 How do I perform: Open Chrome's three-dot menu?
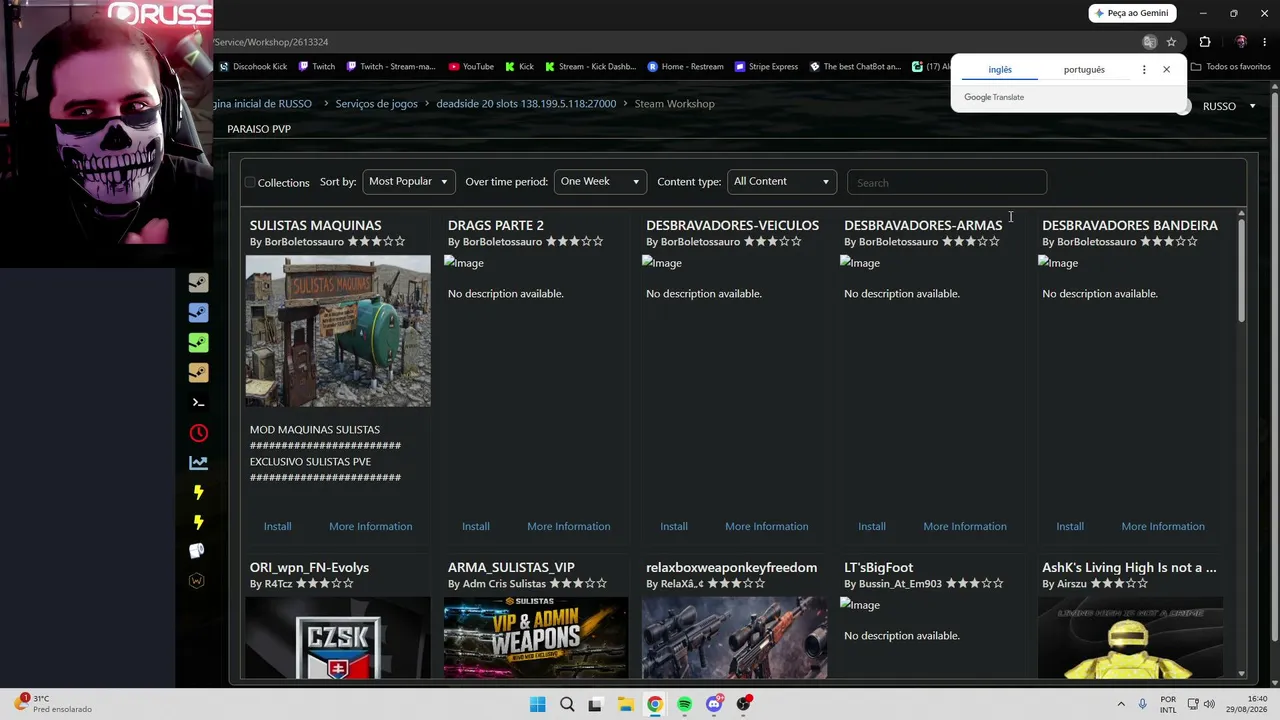click(1264, 42)
